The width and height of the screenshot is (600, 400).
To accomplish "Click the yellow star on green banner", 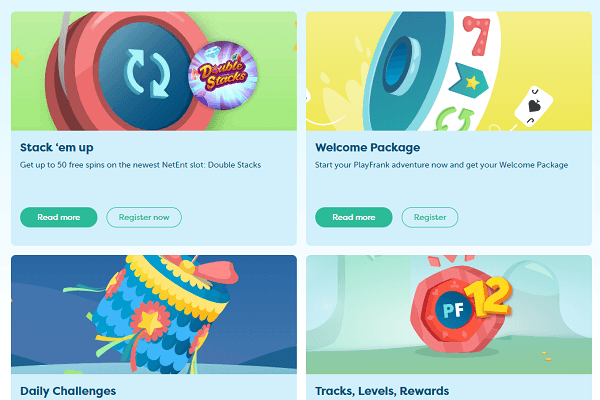I will click(x=17, y=58).
